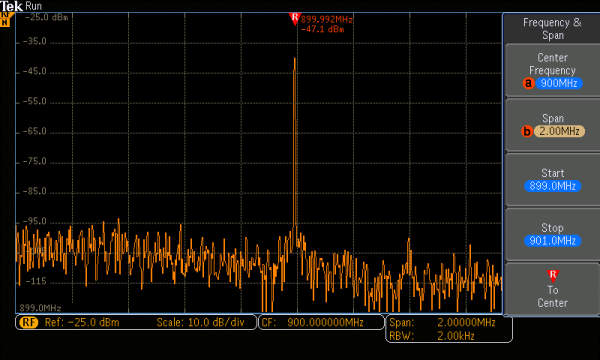600x360 pixels.
Task: Click the red R reference marker triangle
Action: (x=295, y=18)
